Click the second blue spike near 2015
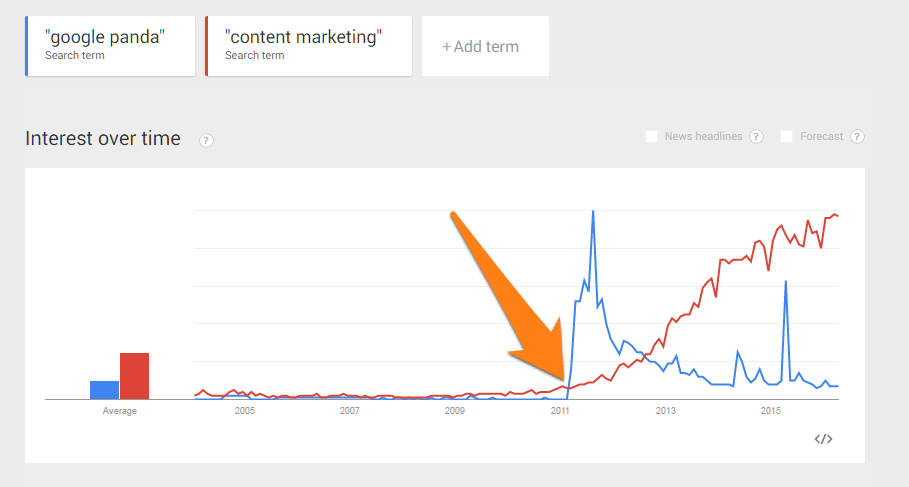The width and height of the screenshot is (909, 487). click(x=786, y=282)
